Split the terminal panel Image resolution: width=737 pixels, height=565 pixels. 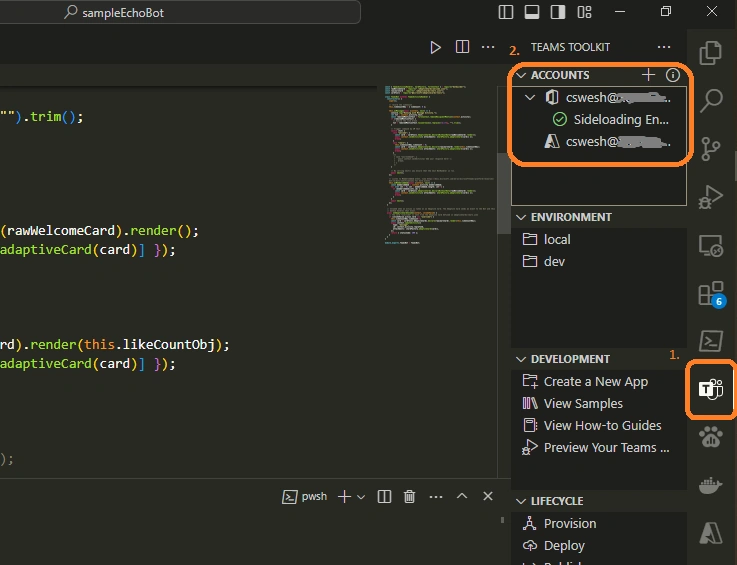pyautogui.click(x=384, y=496)
